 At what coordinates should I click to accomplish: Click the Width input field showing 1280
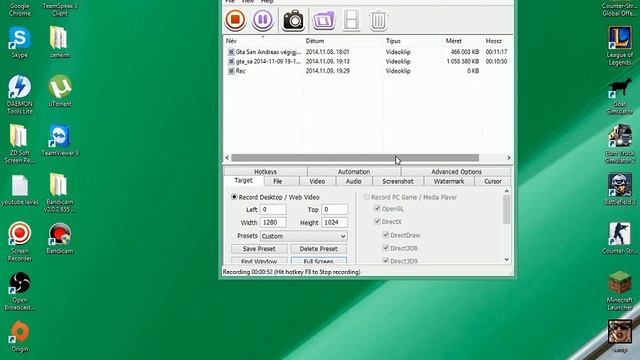273,222
